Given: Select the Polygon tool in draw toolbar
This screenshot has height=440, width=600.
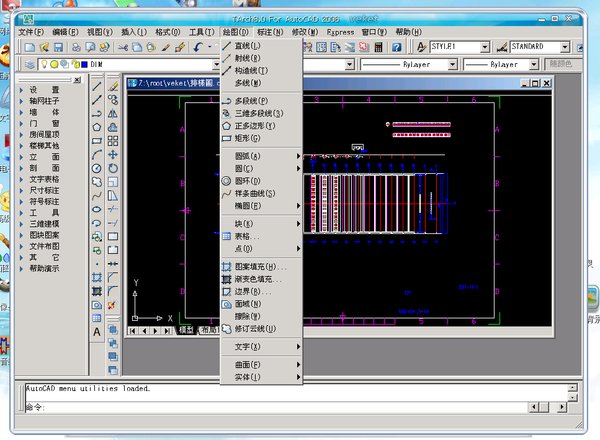Looking at the screenshot, I should (97, 127).
